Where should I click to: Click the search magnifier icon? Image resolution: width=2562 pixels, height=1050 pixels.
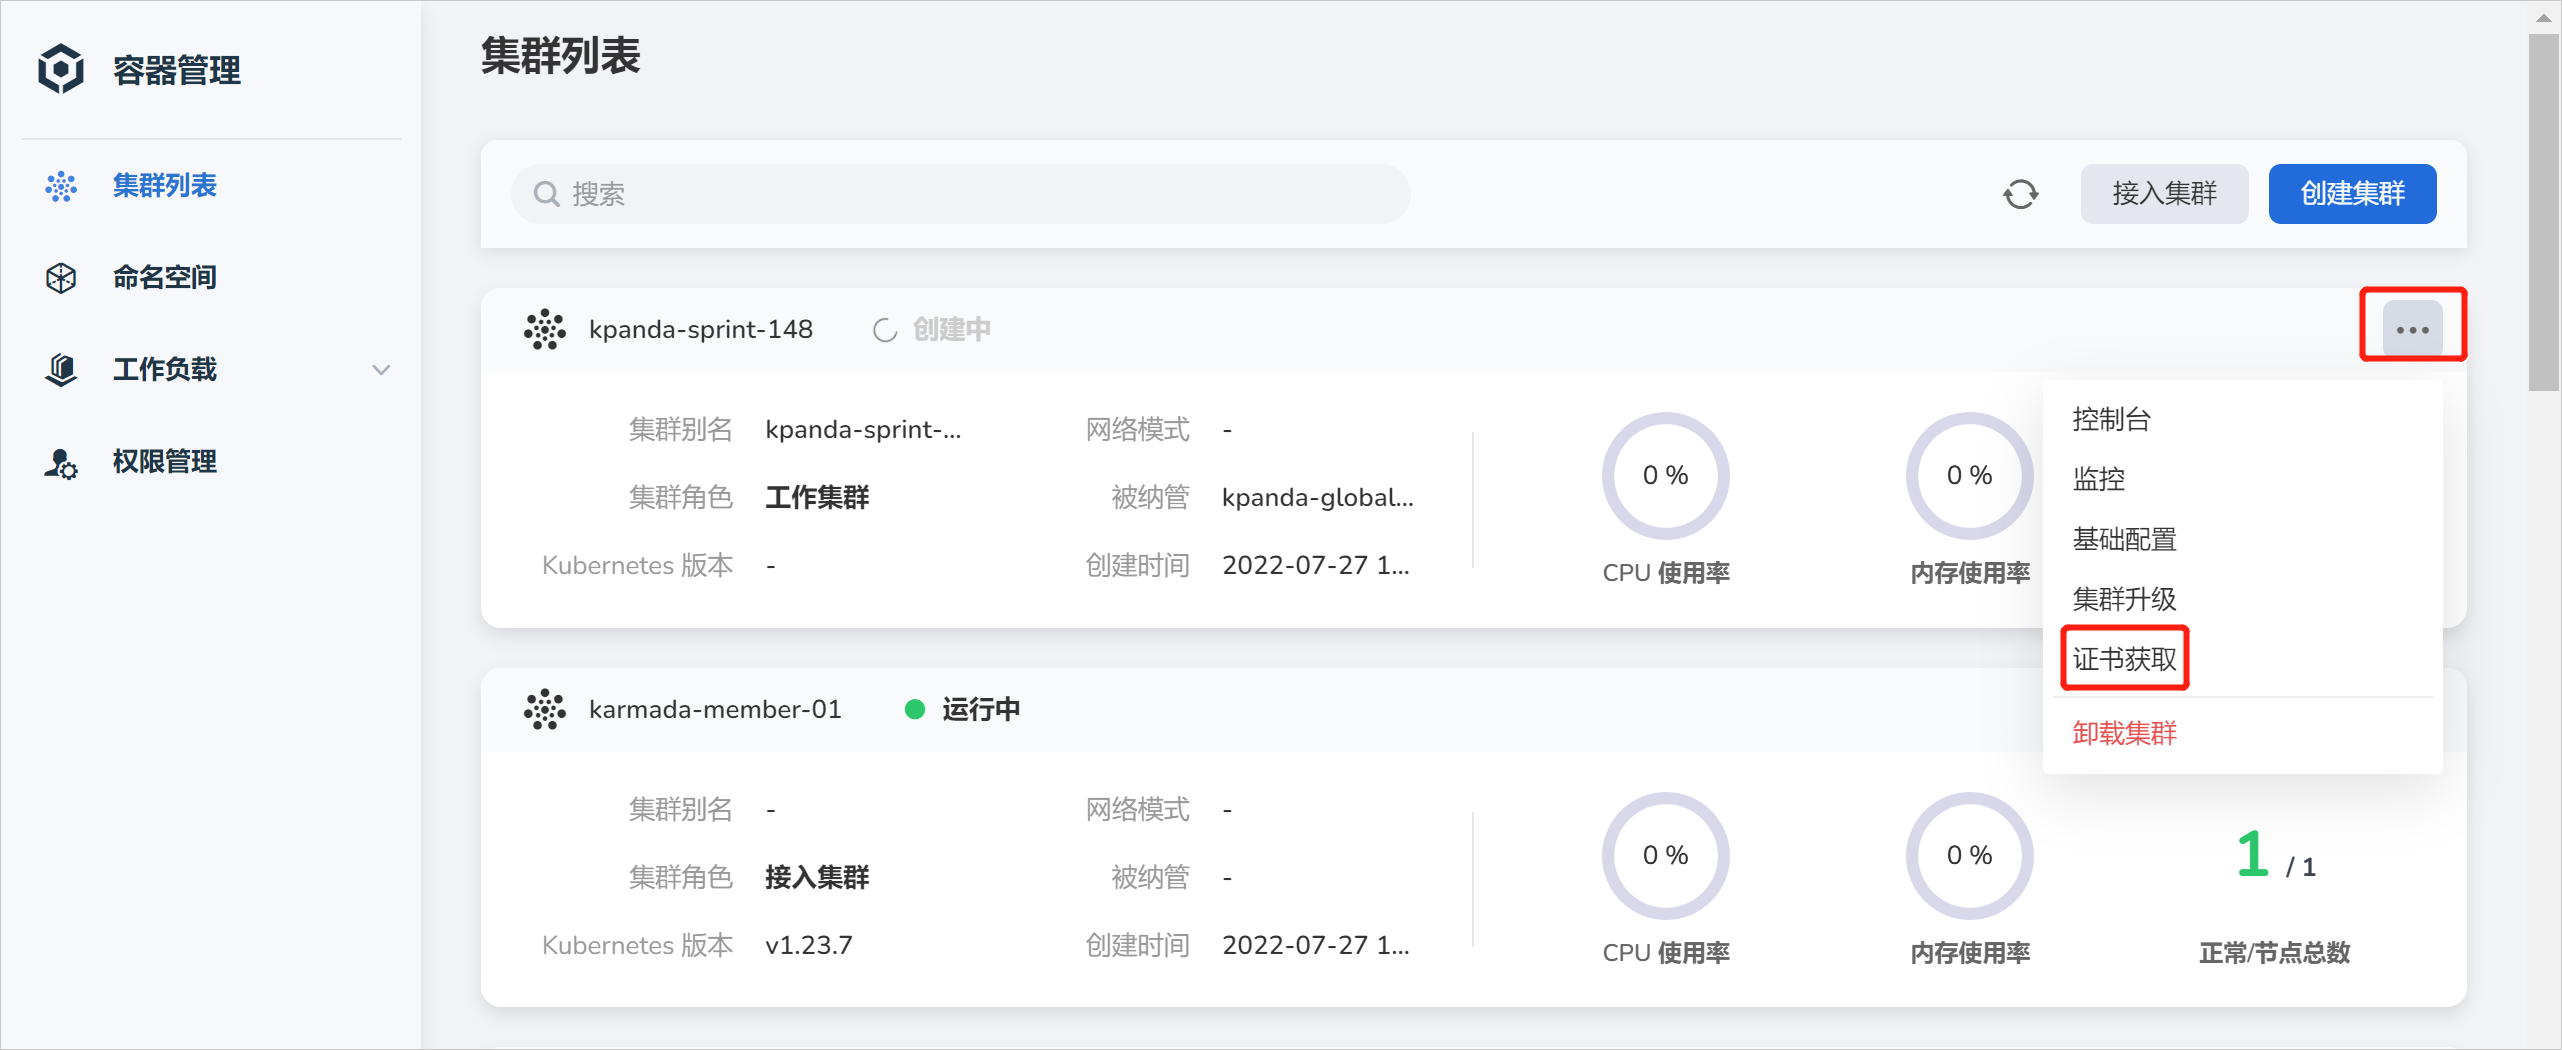(x=546, y=194)
